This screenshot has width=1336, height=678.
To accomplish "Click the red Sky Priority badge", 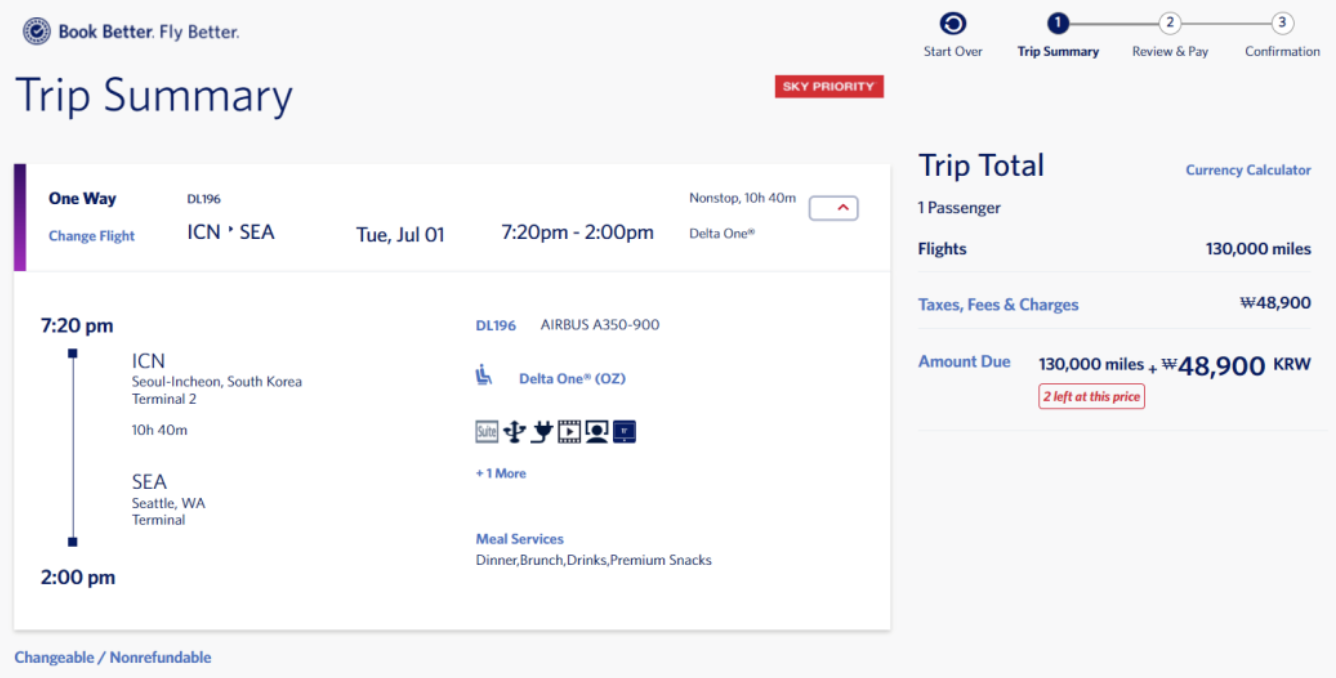I will [829, 87].
